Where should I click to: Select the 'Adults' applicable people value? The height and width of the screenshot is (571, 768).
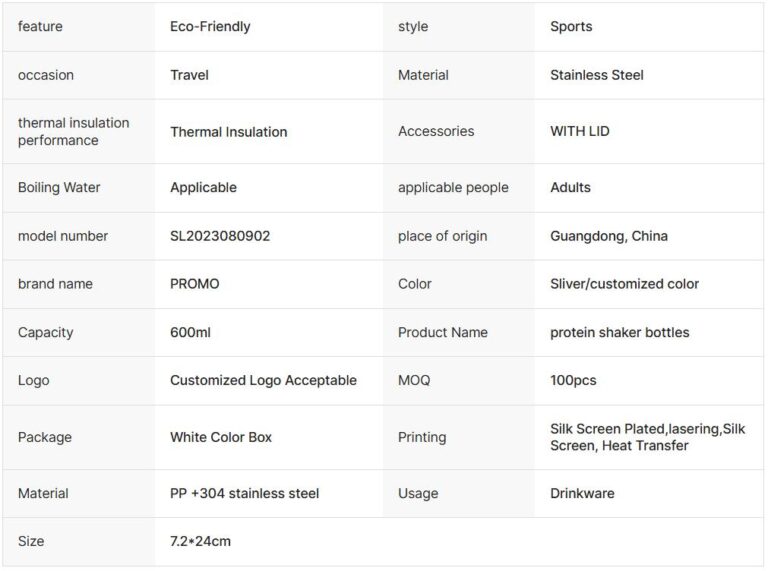(570, 188)
